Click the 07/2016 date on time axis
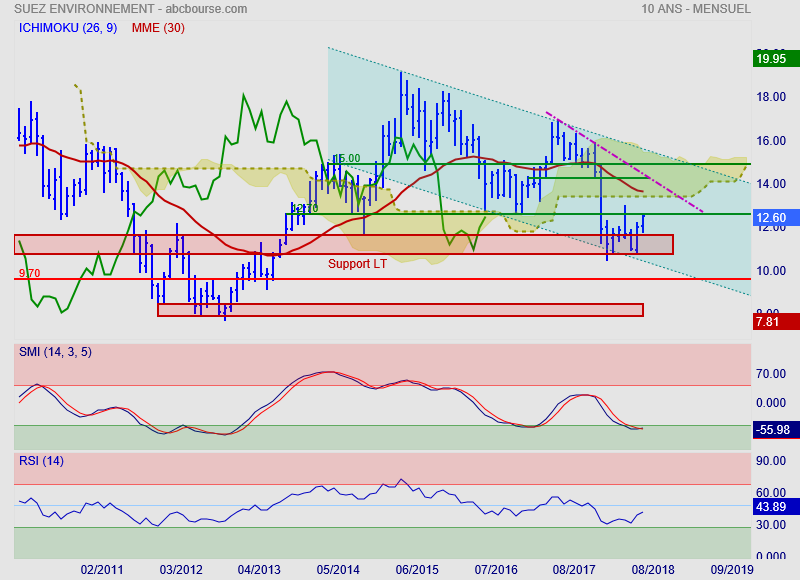 point(496,570)
